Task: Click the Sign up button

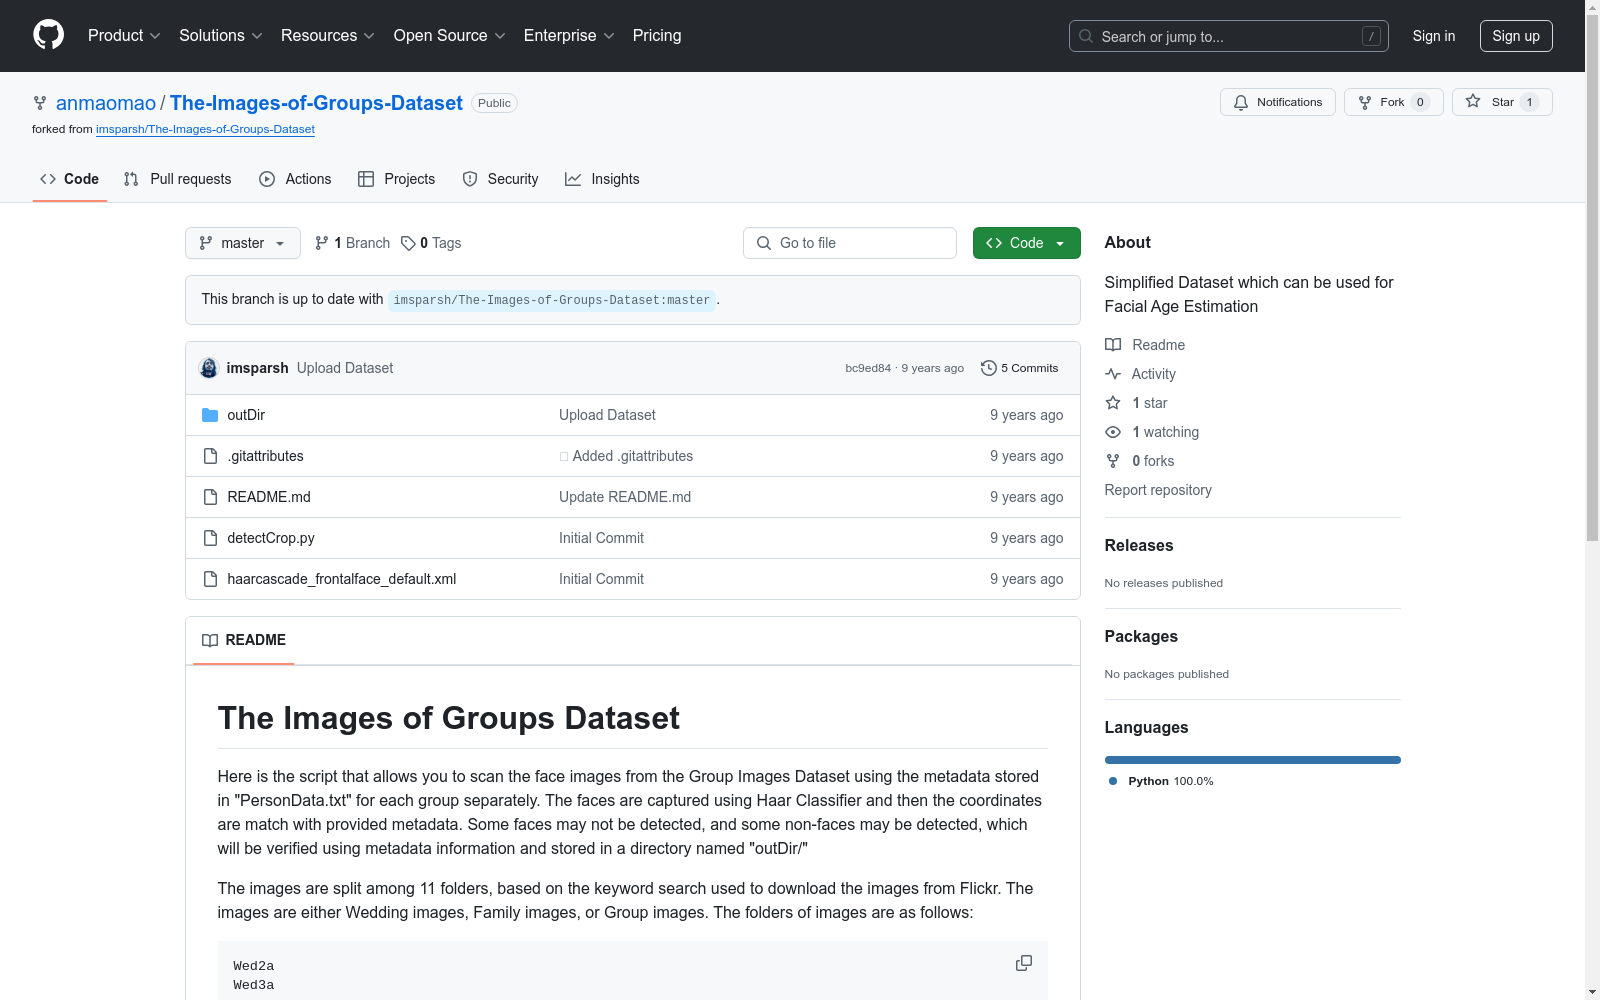Action: click(x=1516, y=36)
